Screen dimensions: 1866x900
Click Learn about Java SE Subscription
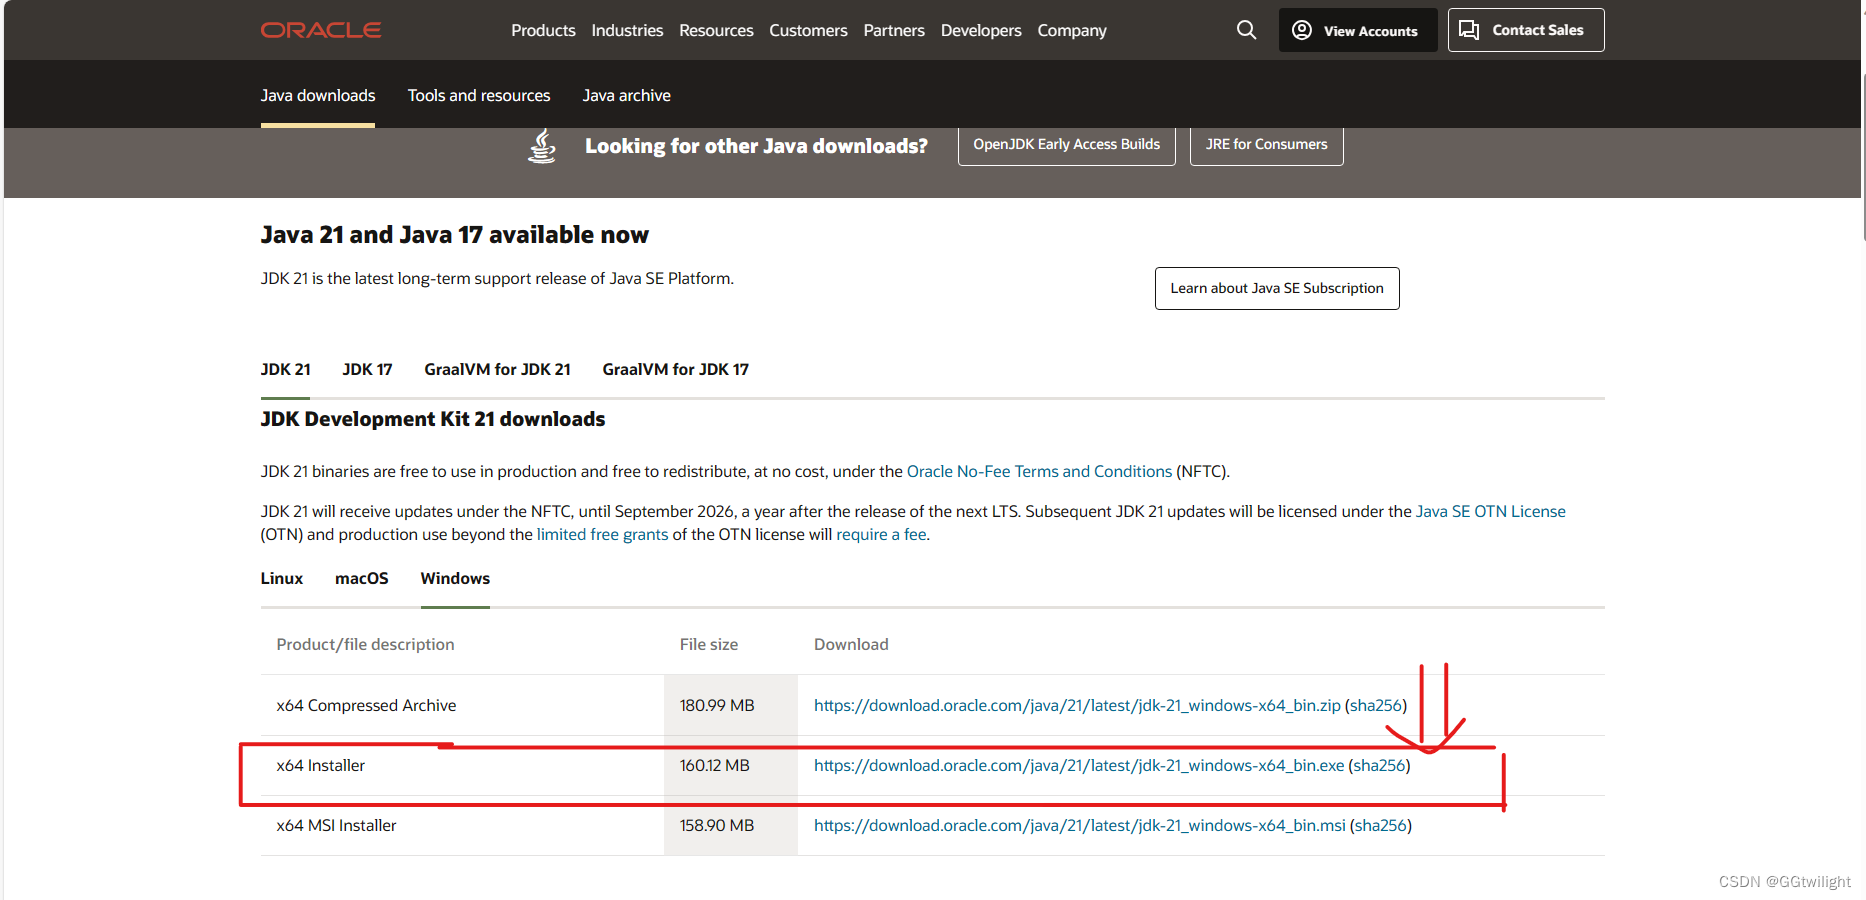tap(1277, 288)
